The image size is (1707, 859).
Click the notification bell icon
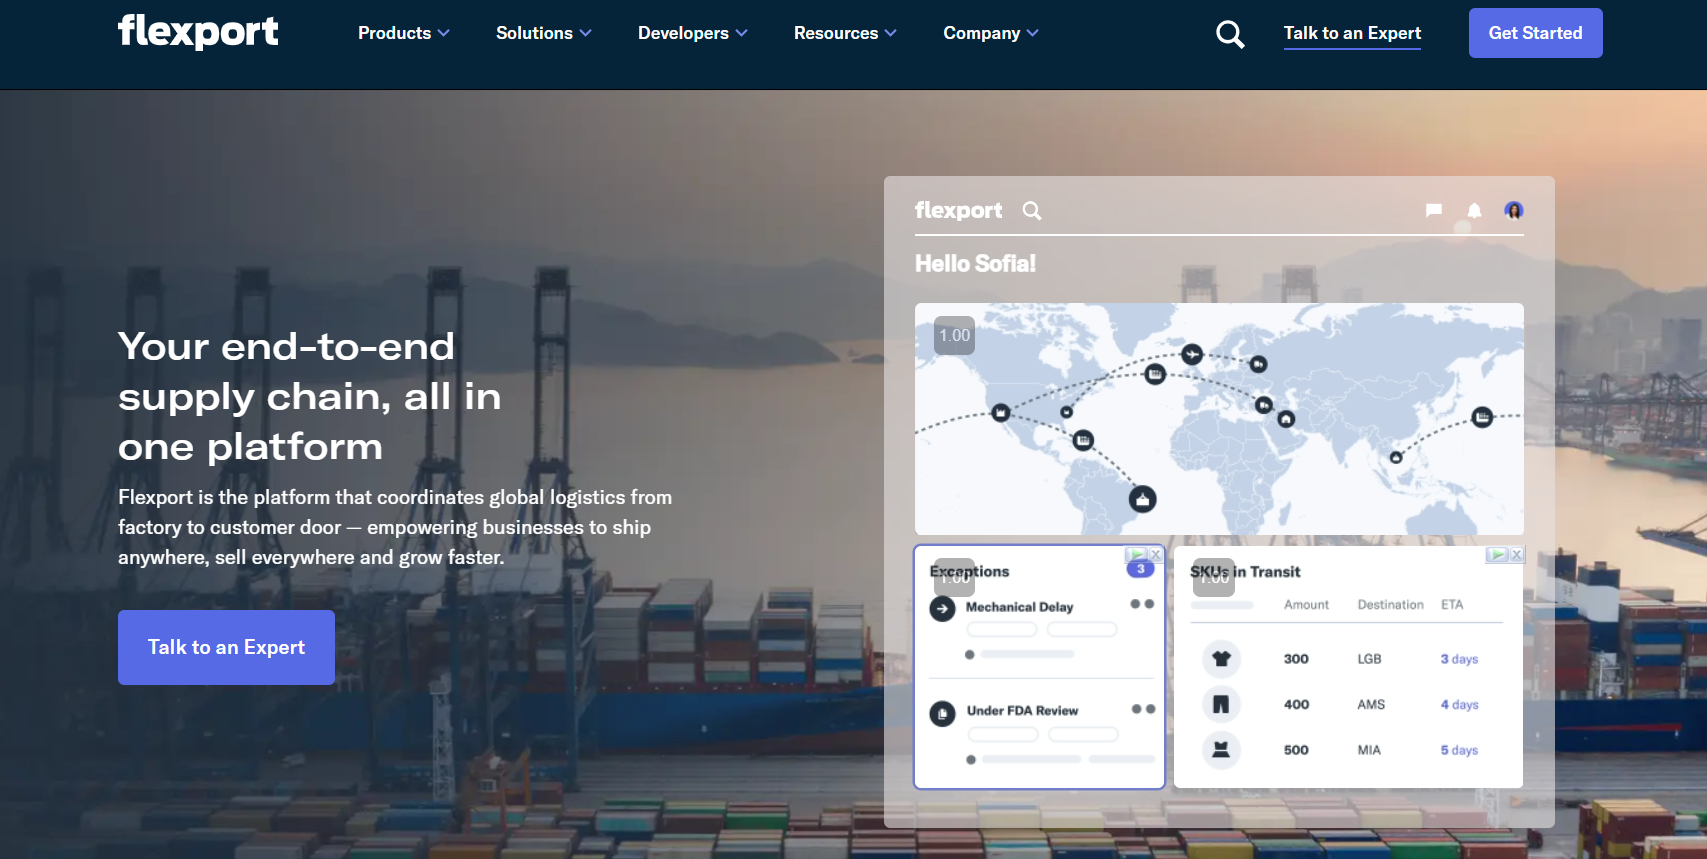pyautogui.click(x=1474, y=210)
